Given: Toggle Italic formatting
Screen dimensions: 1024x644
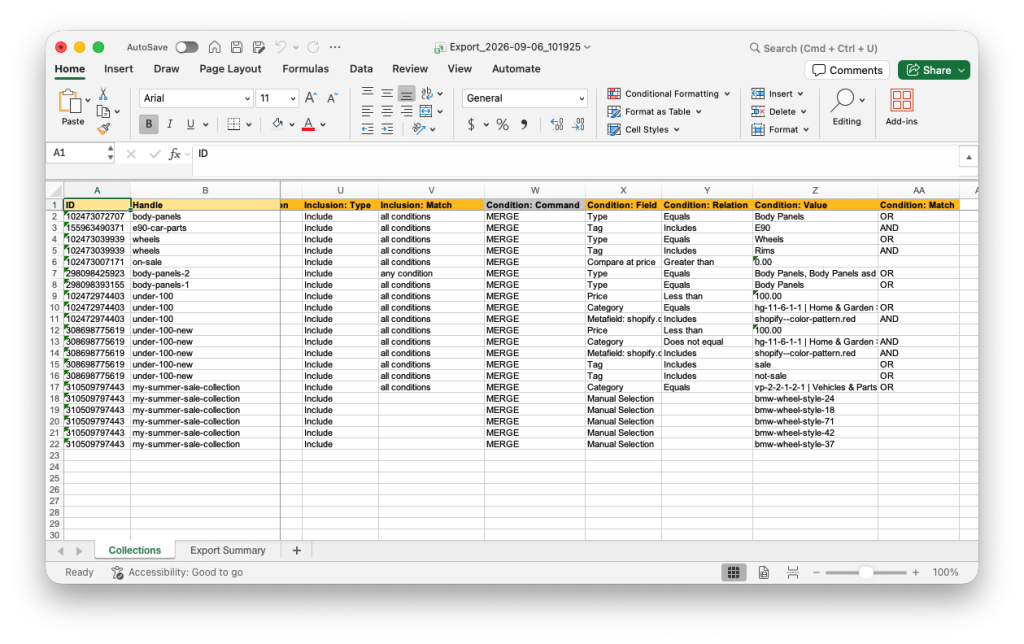Looking at the screenshot, I should [x=170, y=124].
